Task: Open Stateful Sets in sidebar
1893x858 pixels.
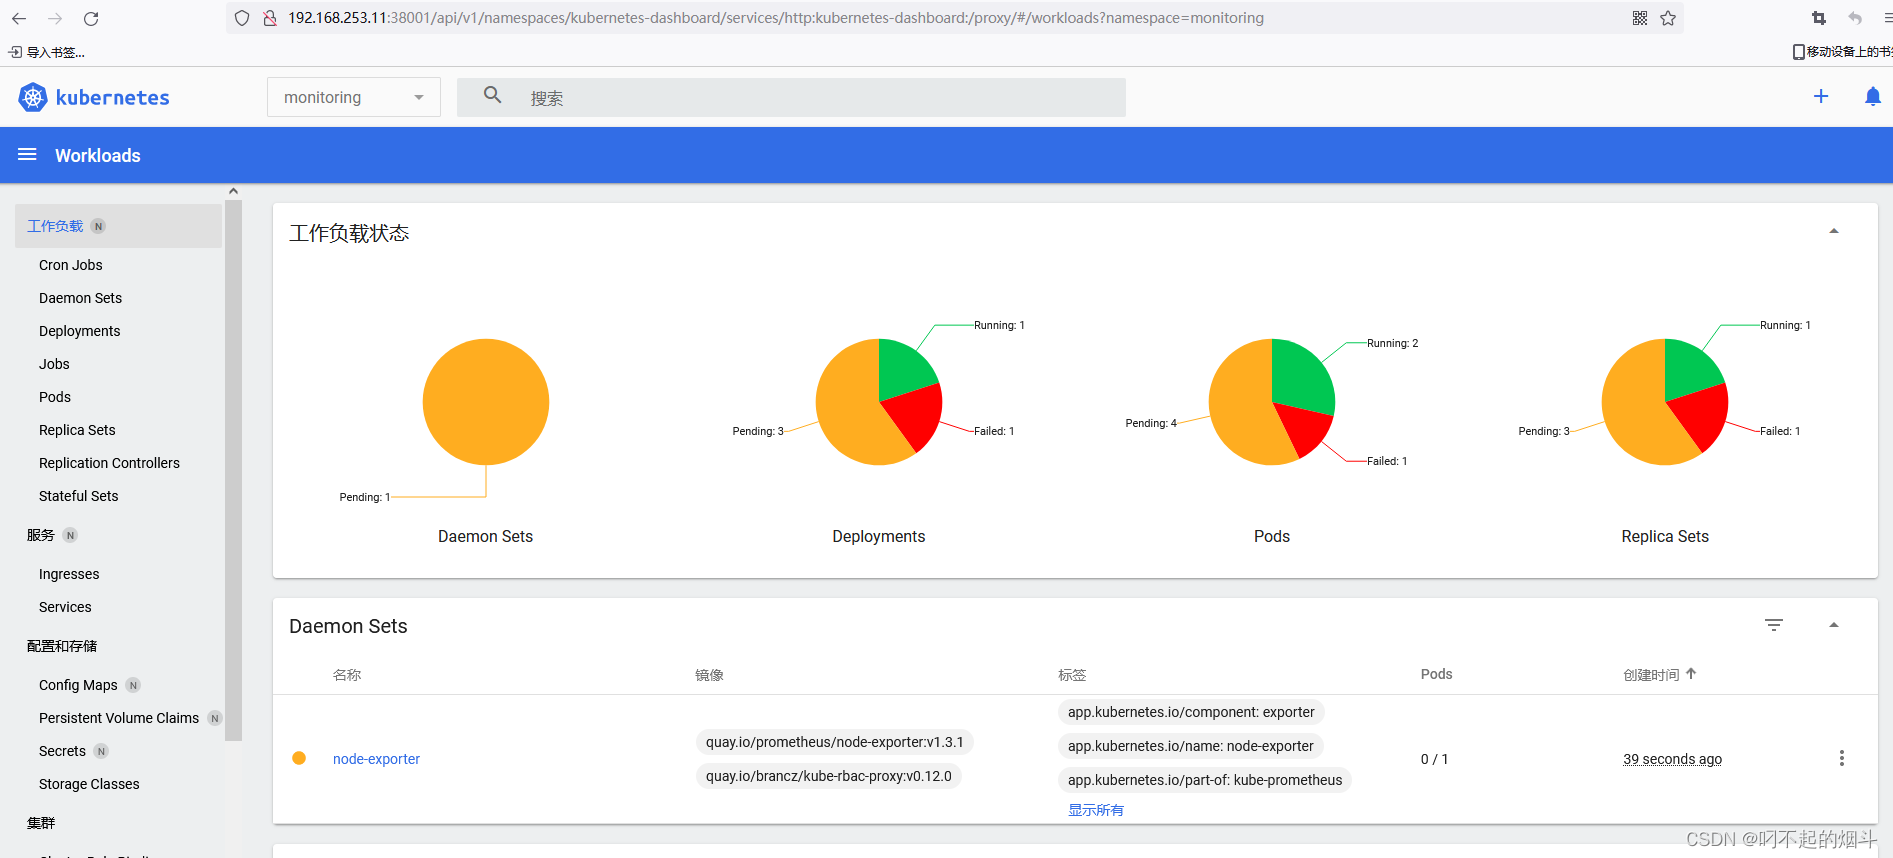Action: pos(78,496)
